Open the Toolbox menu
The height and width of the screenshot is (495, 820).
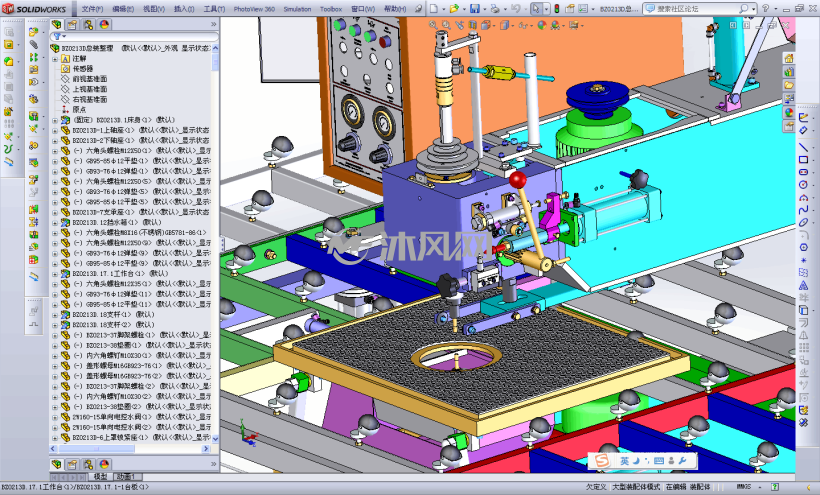coord(331,9)
